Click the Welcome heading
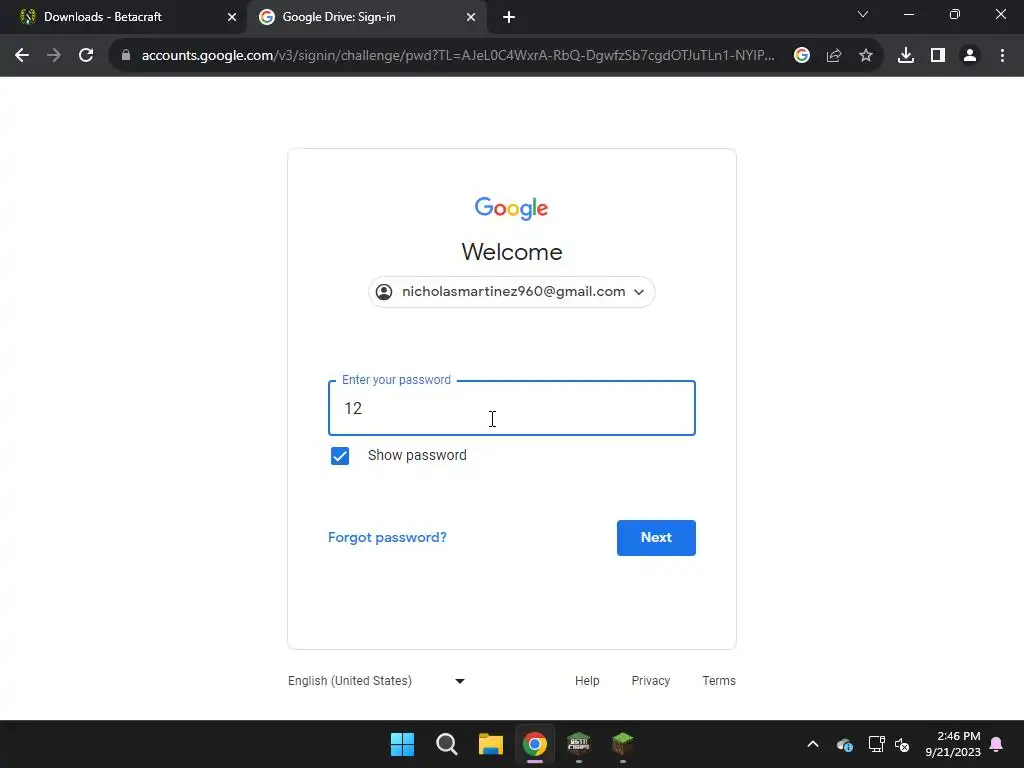Image resolution: width=1024 pixels, height=768 pixels. point(511,252)
